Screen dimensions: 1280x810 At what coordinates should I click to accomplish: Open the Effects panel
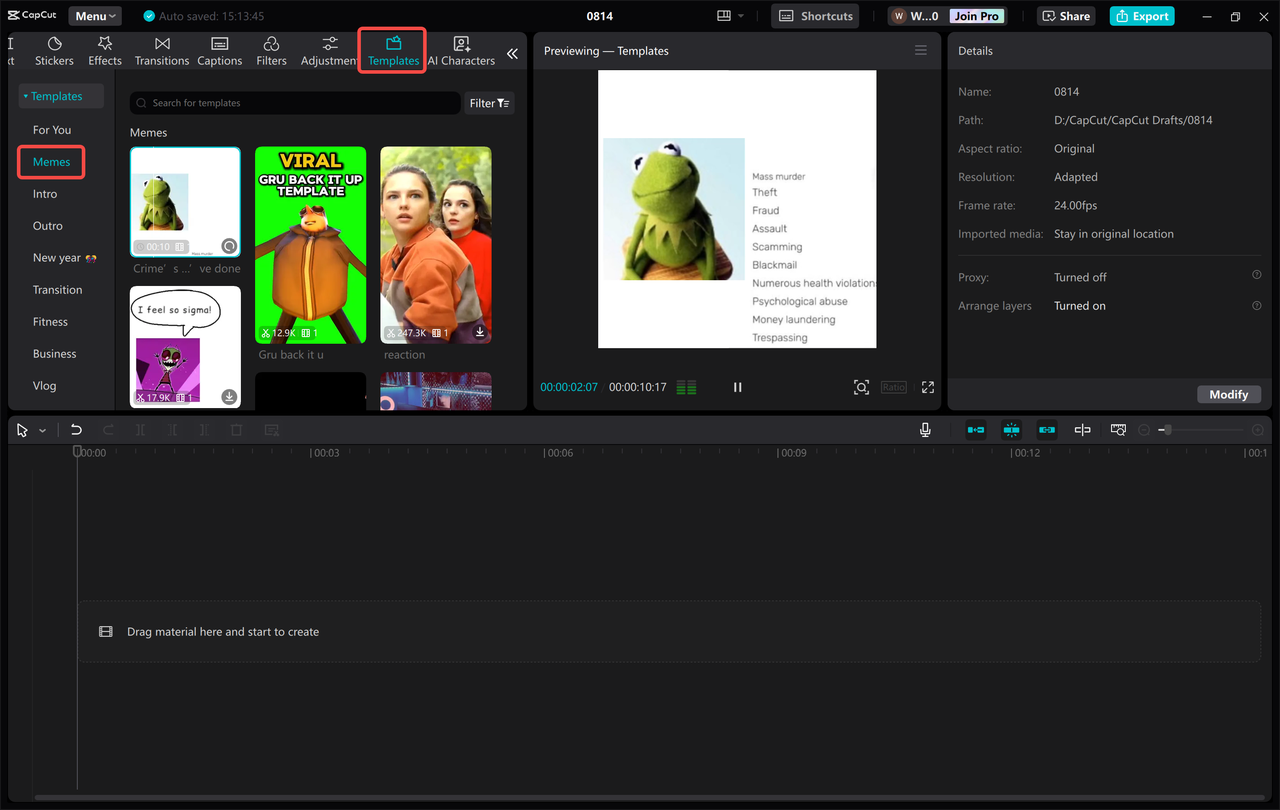click(104, 50)
